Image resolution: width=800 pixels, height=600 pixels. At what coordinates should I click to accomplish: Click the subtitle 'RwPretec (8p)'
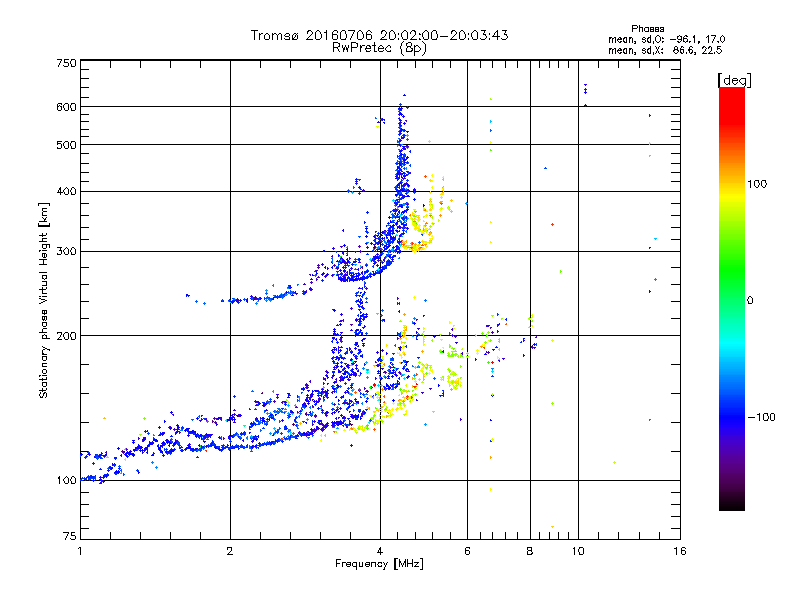[379, 48]
